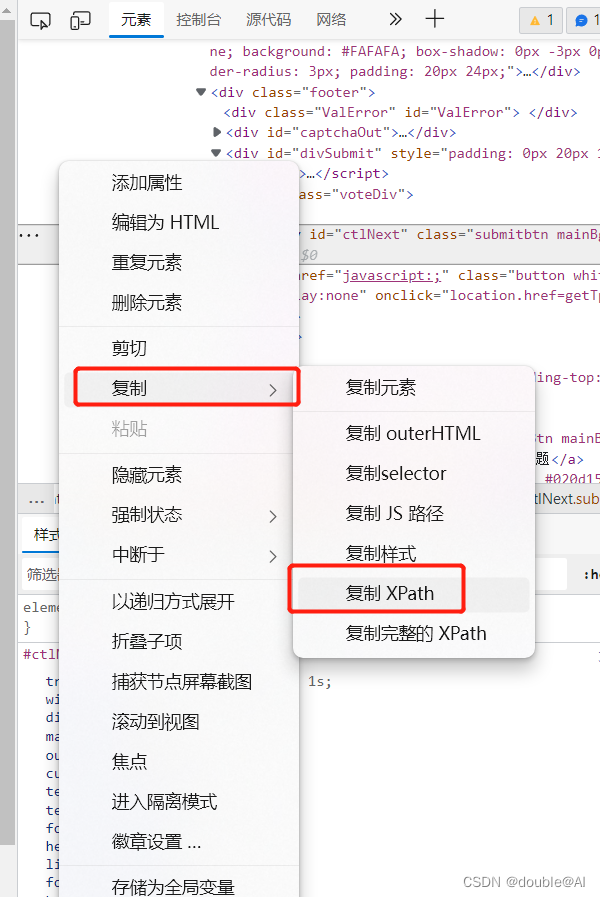The image size is (600, 897).
Task: Toggle the :hov element state button
Action: [x=591, y=574]
